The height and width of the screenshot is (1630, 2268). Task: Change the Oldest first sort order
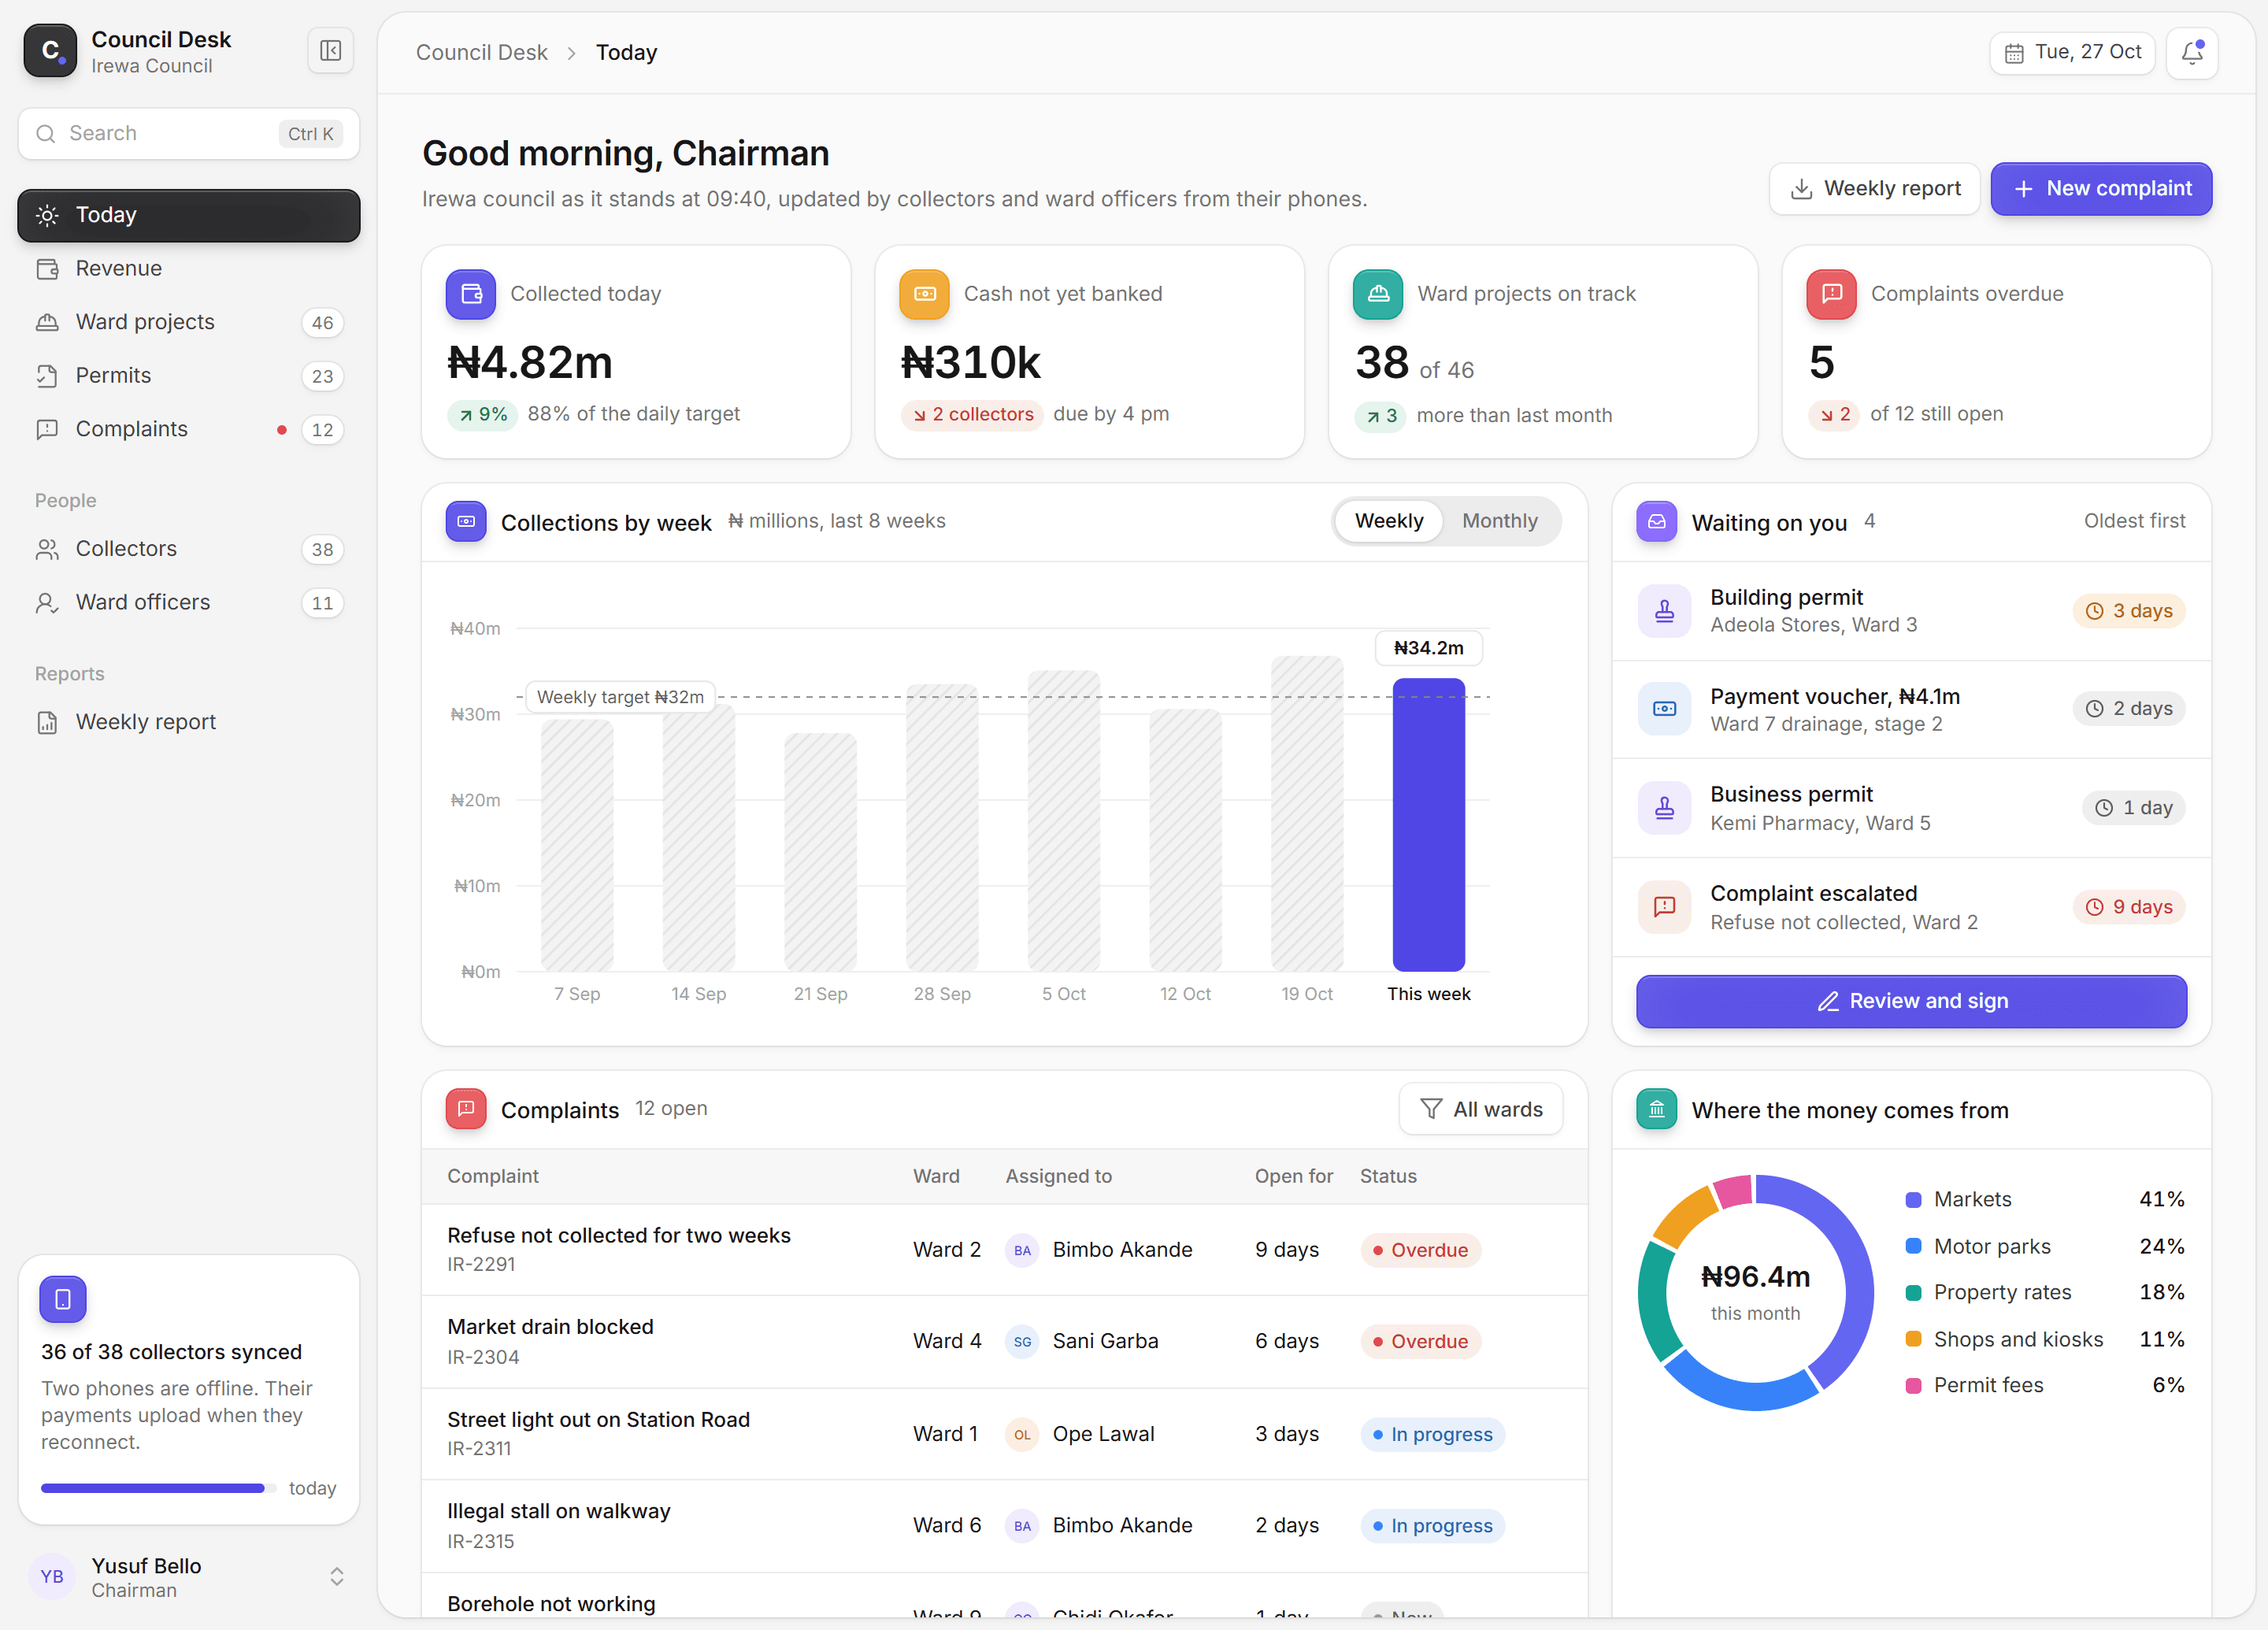2134,521
